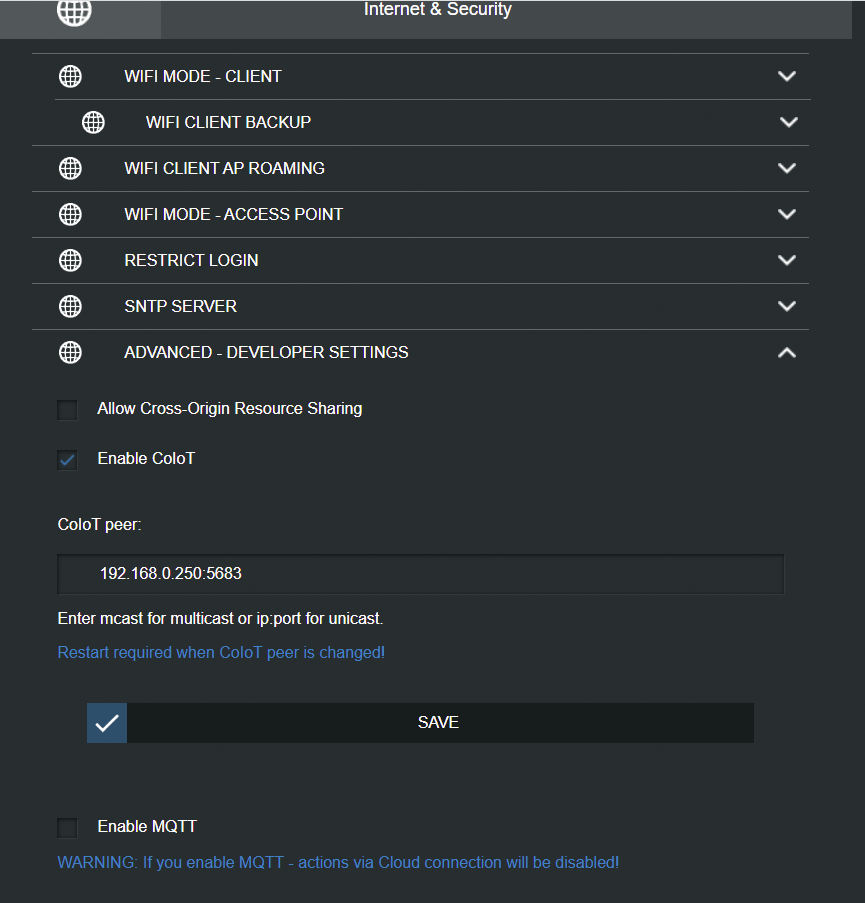The image size is (865, 903).
Task: Collapse ADVANCED - DEVELOPER SETTINGS chevron
Action: click(787, 352)
